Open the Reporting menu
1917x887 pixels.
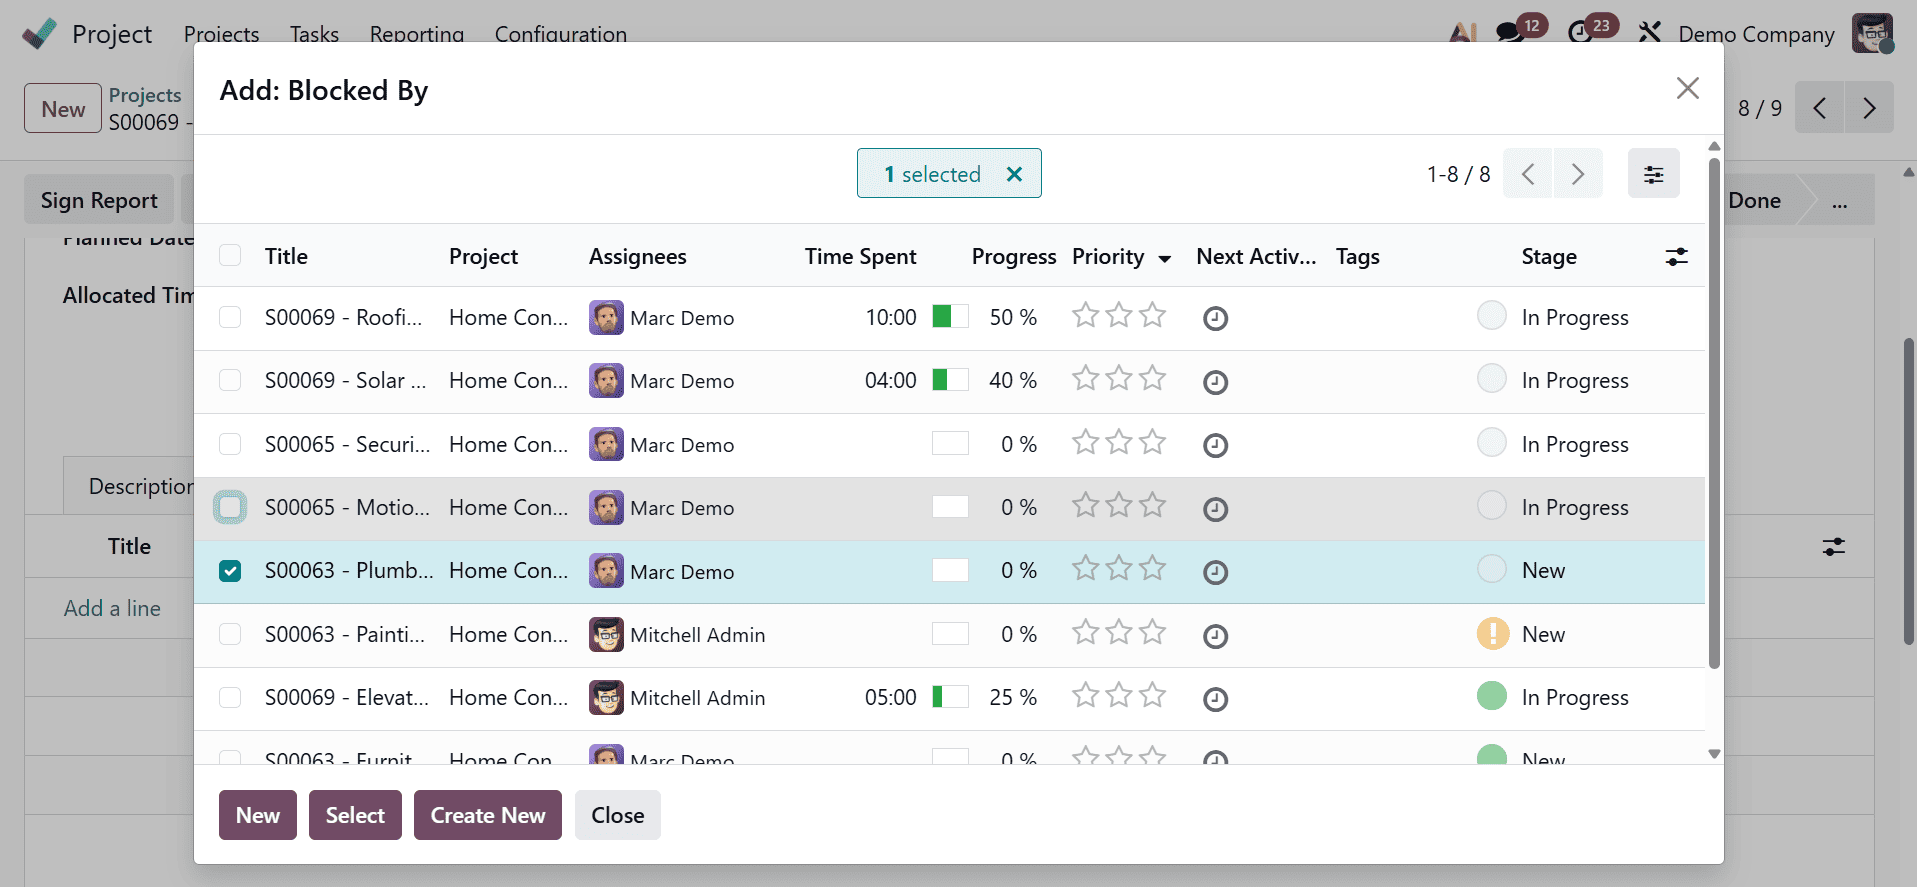(x=417, y=34)
